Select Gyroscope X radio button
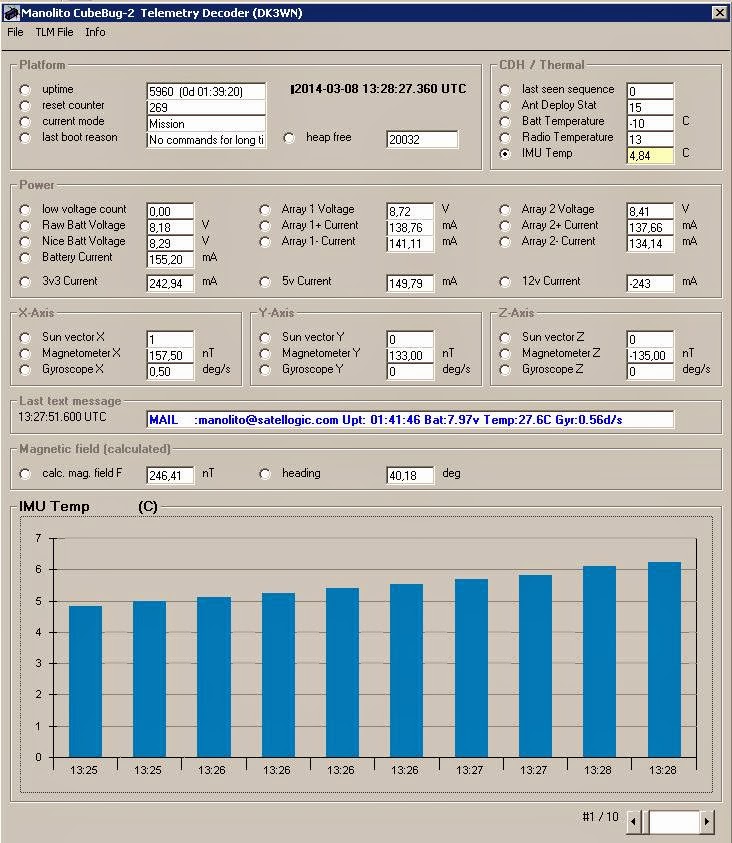 [x=25, y=370]
